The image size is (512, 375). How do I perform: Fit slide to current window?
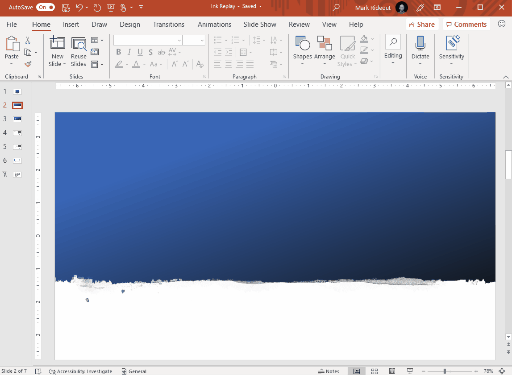point(502,371)
